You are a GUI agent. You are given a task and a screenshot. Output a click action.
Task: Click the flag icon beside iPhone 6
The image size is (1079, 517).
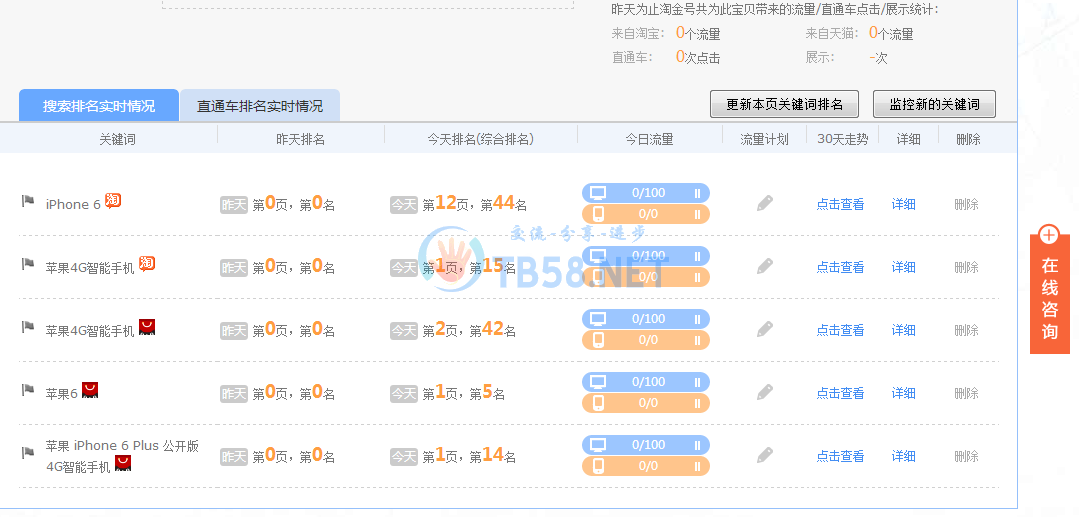(28, 201)
